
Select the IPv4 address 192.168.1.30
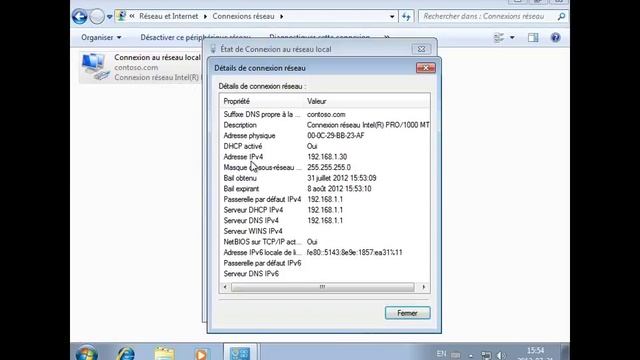point(327,157)
